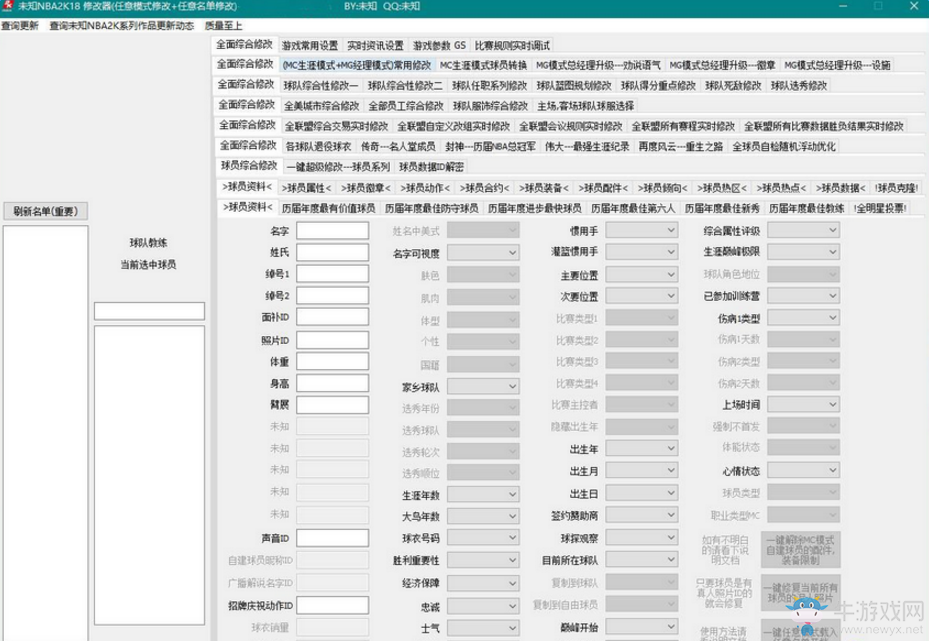Select the 历届年度最佳新秀 tab
Image resolution: width=929 pixels, height=641 pixels.
(722, 208)
